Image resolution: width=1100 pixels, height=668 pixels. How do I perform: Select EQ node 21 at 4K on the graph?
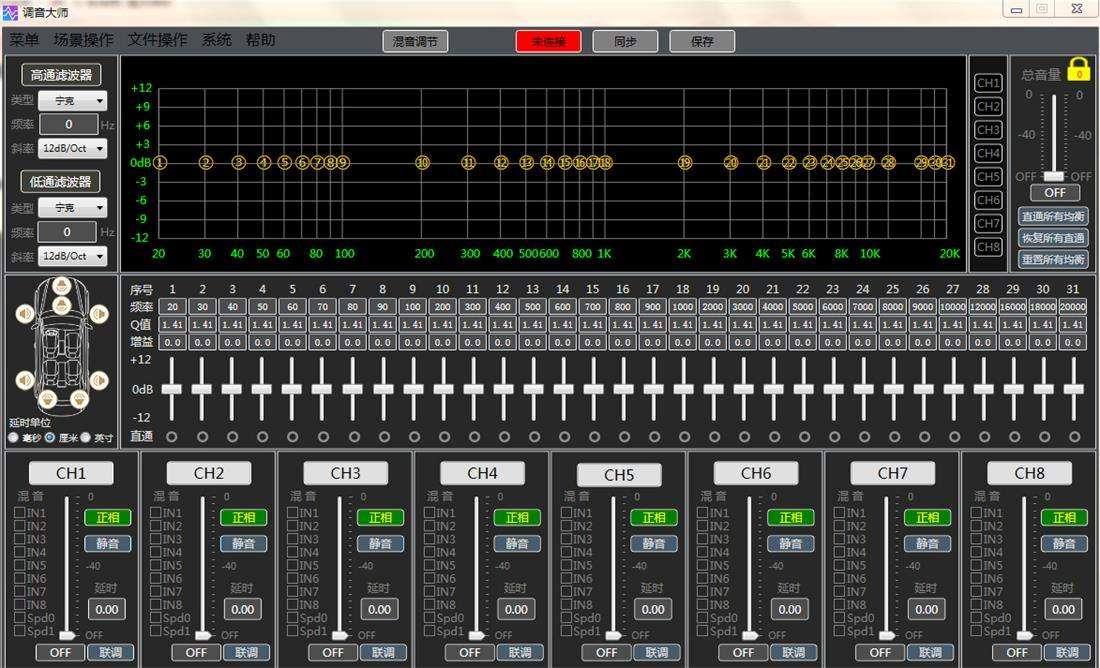[x=764, y=163]
